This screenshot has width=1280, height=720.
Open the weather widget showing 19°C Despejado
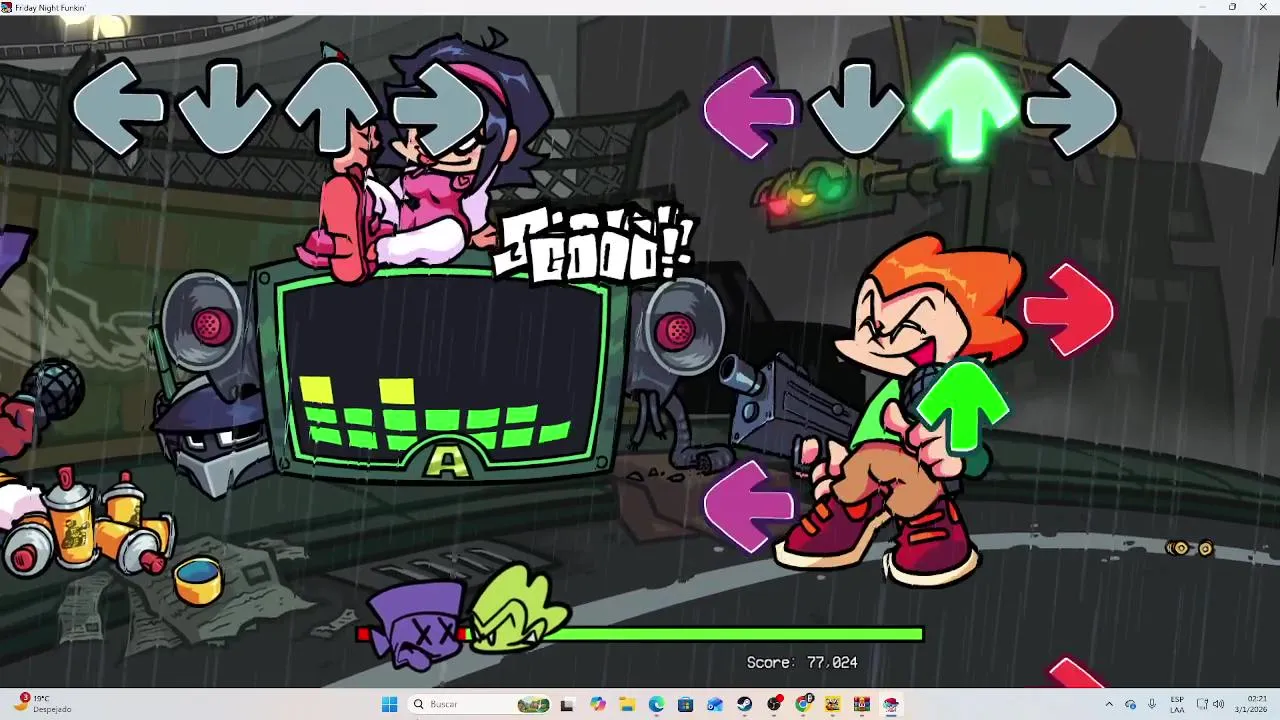pyautogui.click(x=42, y=704)
